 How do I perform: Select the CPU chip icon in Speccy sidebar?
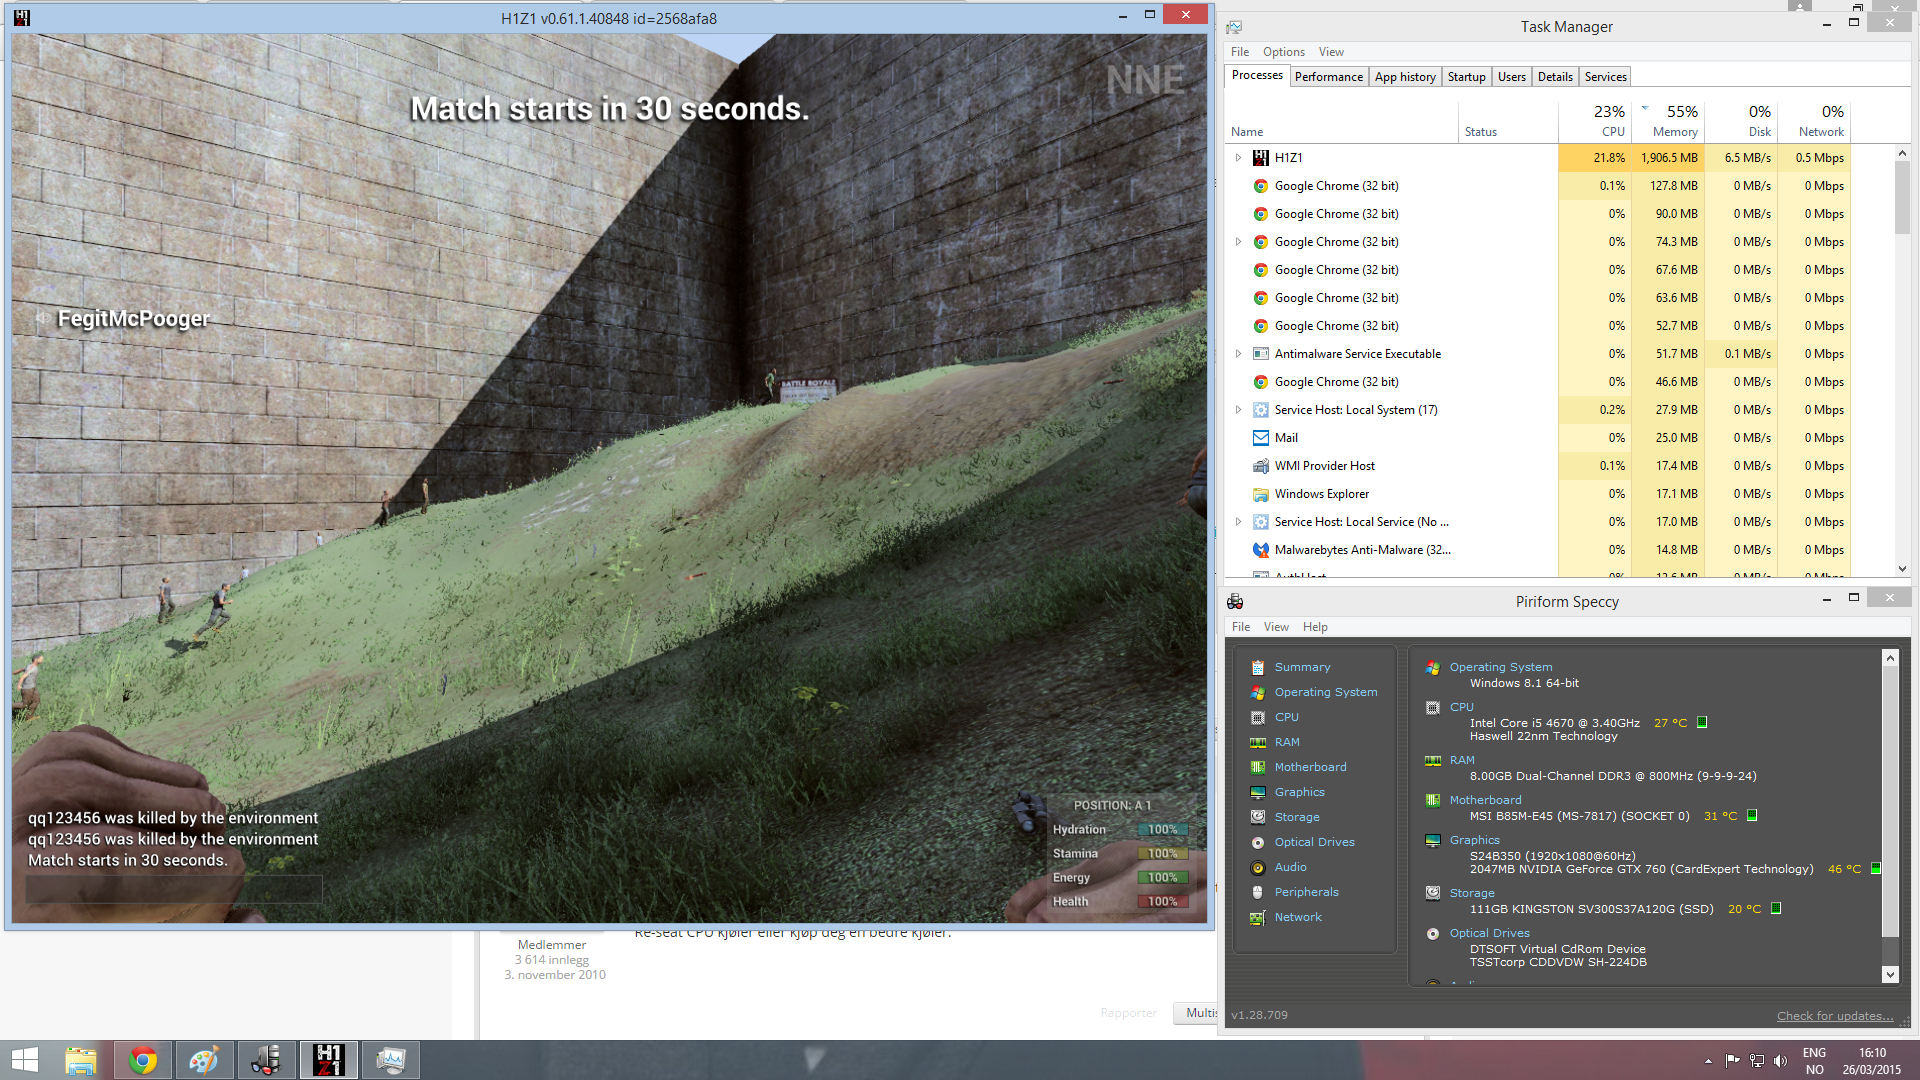pyautogui.click(x=1258, y=717)
